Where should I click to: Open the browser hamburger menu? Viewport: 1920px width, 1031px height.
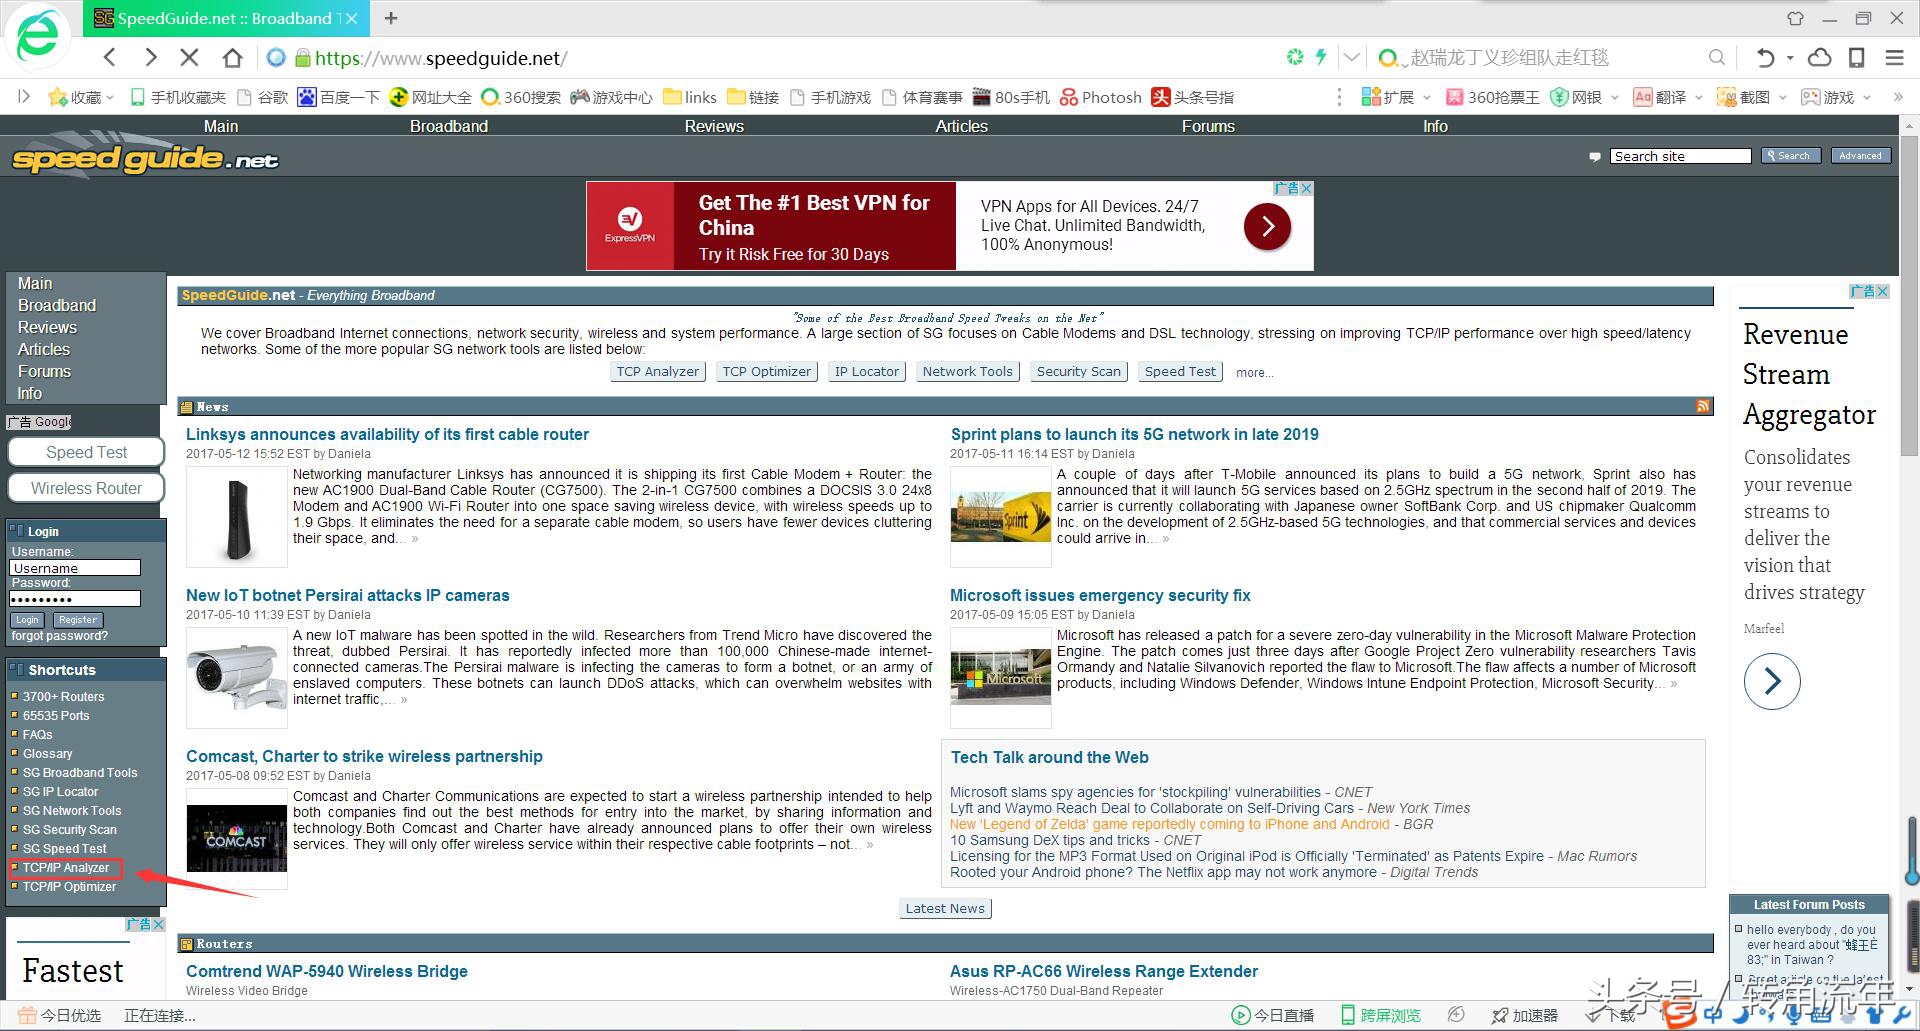[x=1894, y=58]
